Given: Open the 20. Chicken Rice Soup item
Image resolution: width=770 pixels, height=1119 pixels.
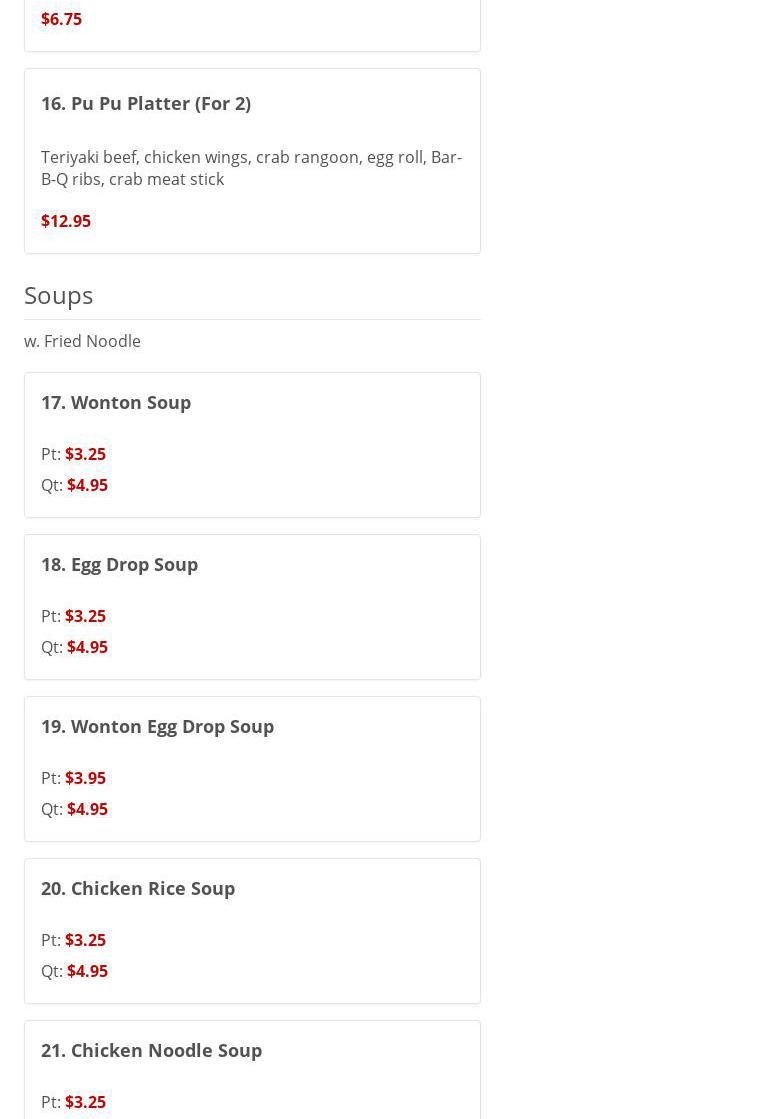Looking at the screenshot, I should pos(138,888).
